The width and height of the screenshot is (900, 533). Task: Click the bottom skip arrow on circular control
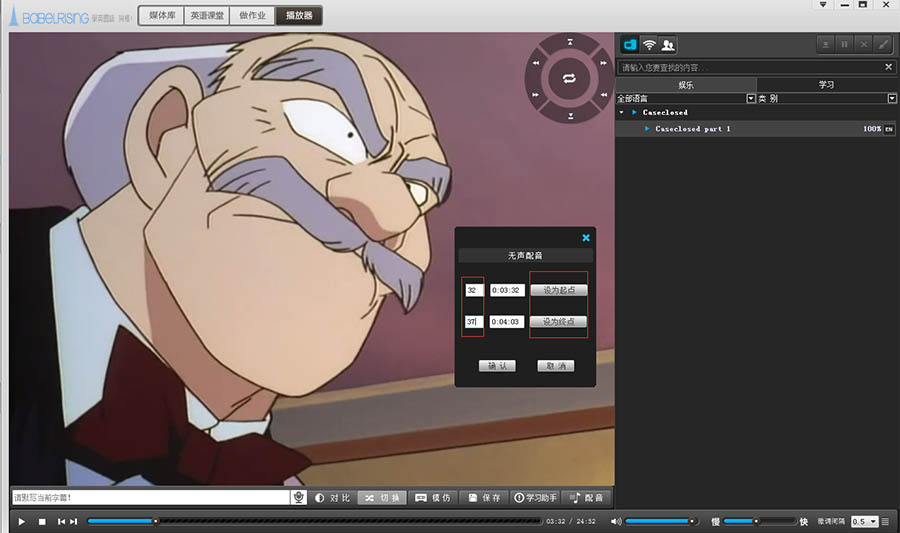(x=571, y=116)
